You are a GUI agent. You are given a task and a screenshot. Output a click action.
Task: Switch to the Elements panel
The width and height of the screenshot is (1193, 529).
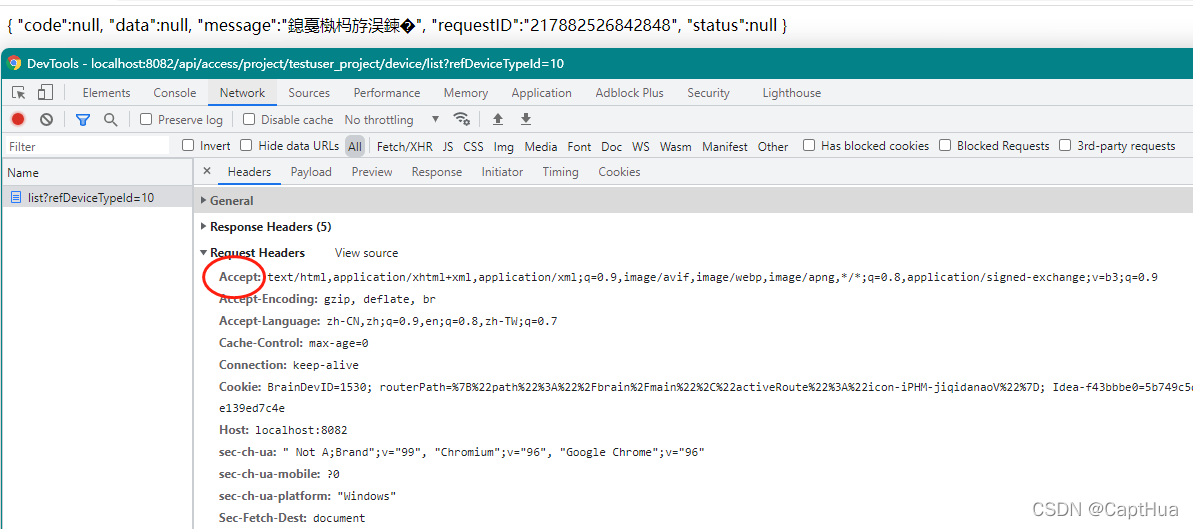coord(107,93)
